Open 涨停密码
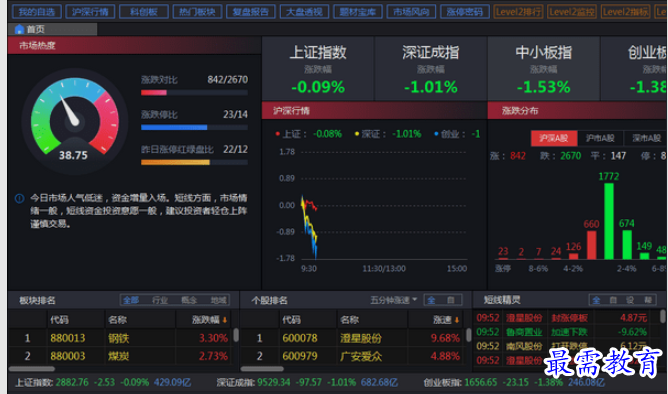668x394 pixels. coord(465,12)
